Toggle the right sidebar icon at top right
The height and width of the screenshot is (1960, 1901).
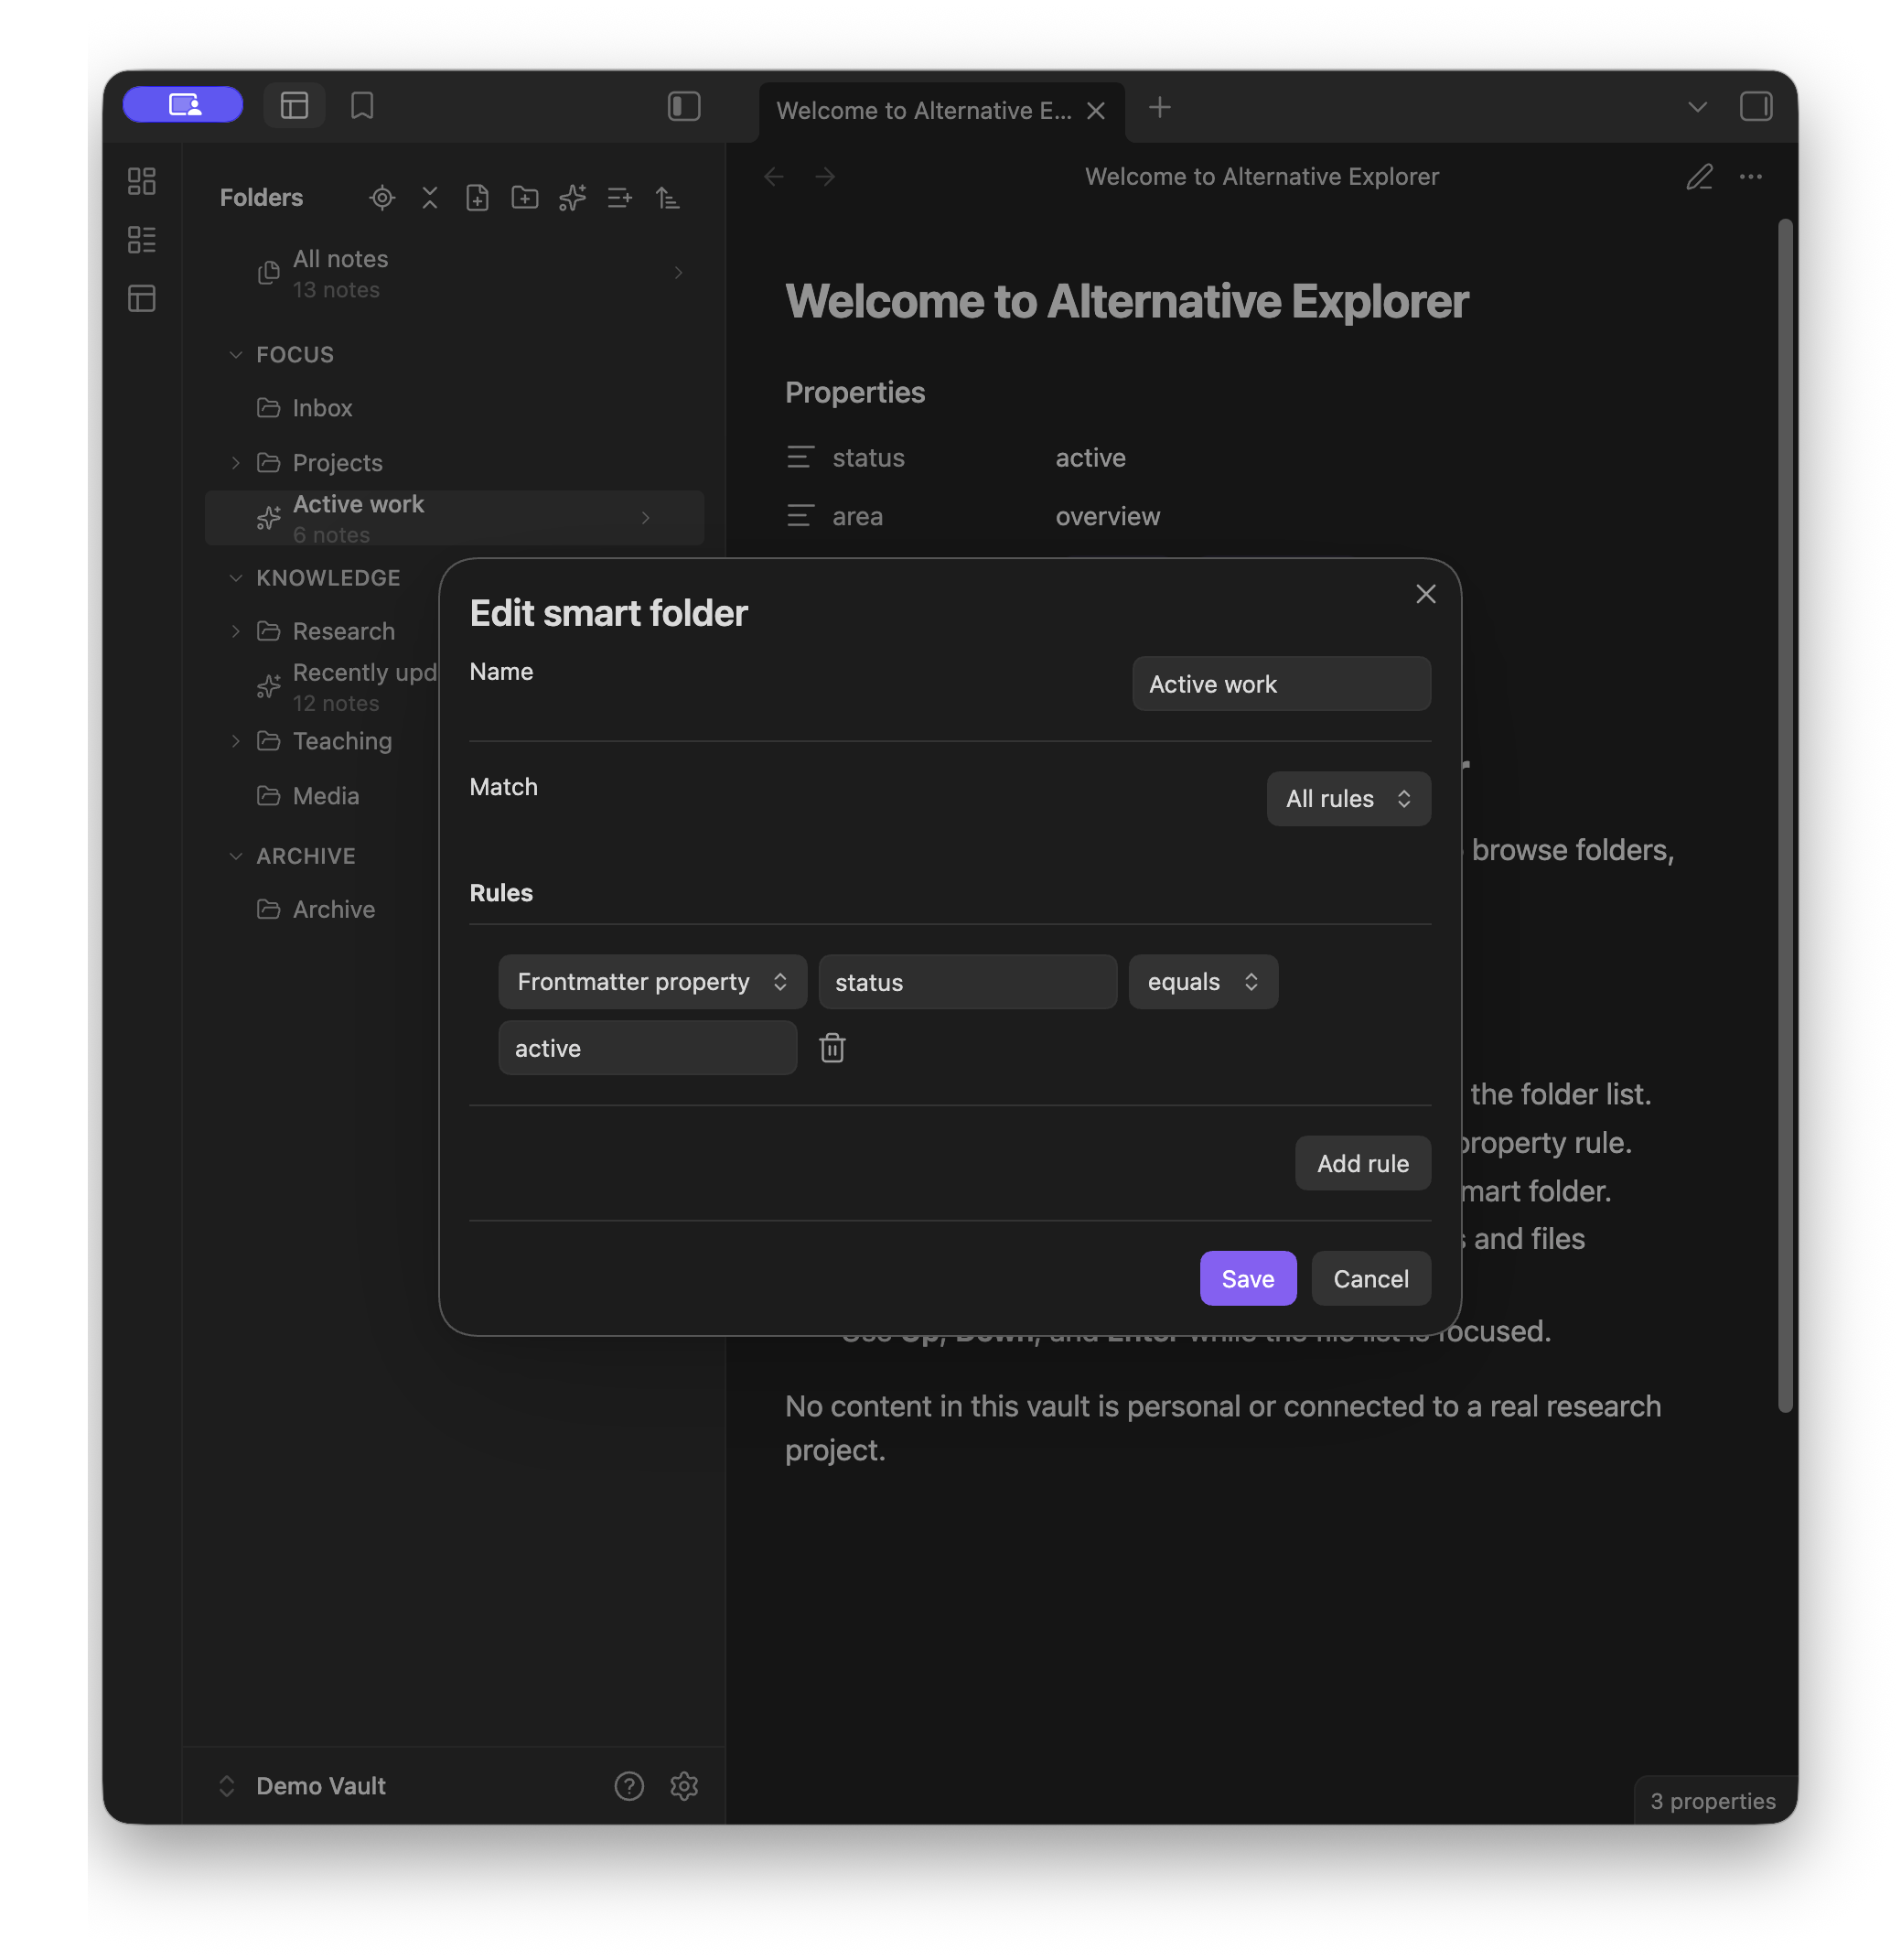(x=1755, y=106)
